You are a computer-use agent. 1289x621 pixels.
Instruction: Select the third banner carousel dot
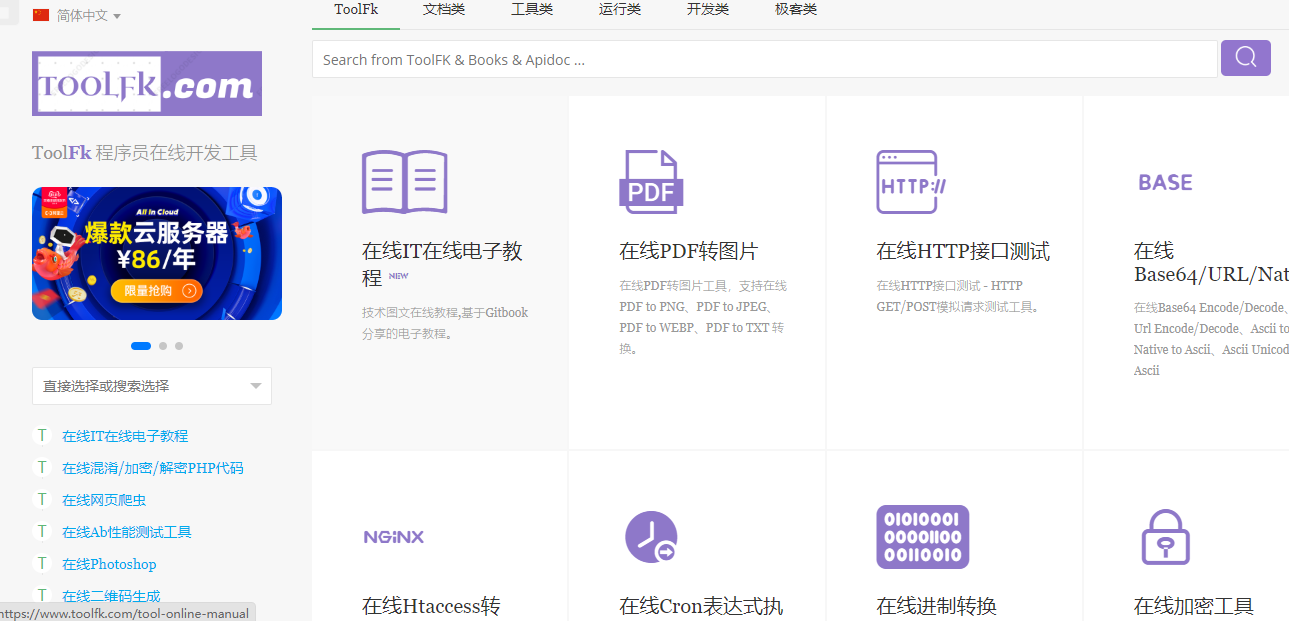pyautogui.click(x=179, y=346)
